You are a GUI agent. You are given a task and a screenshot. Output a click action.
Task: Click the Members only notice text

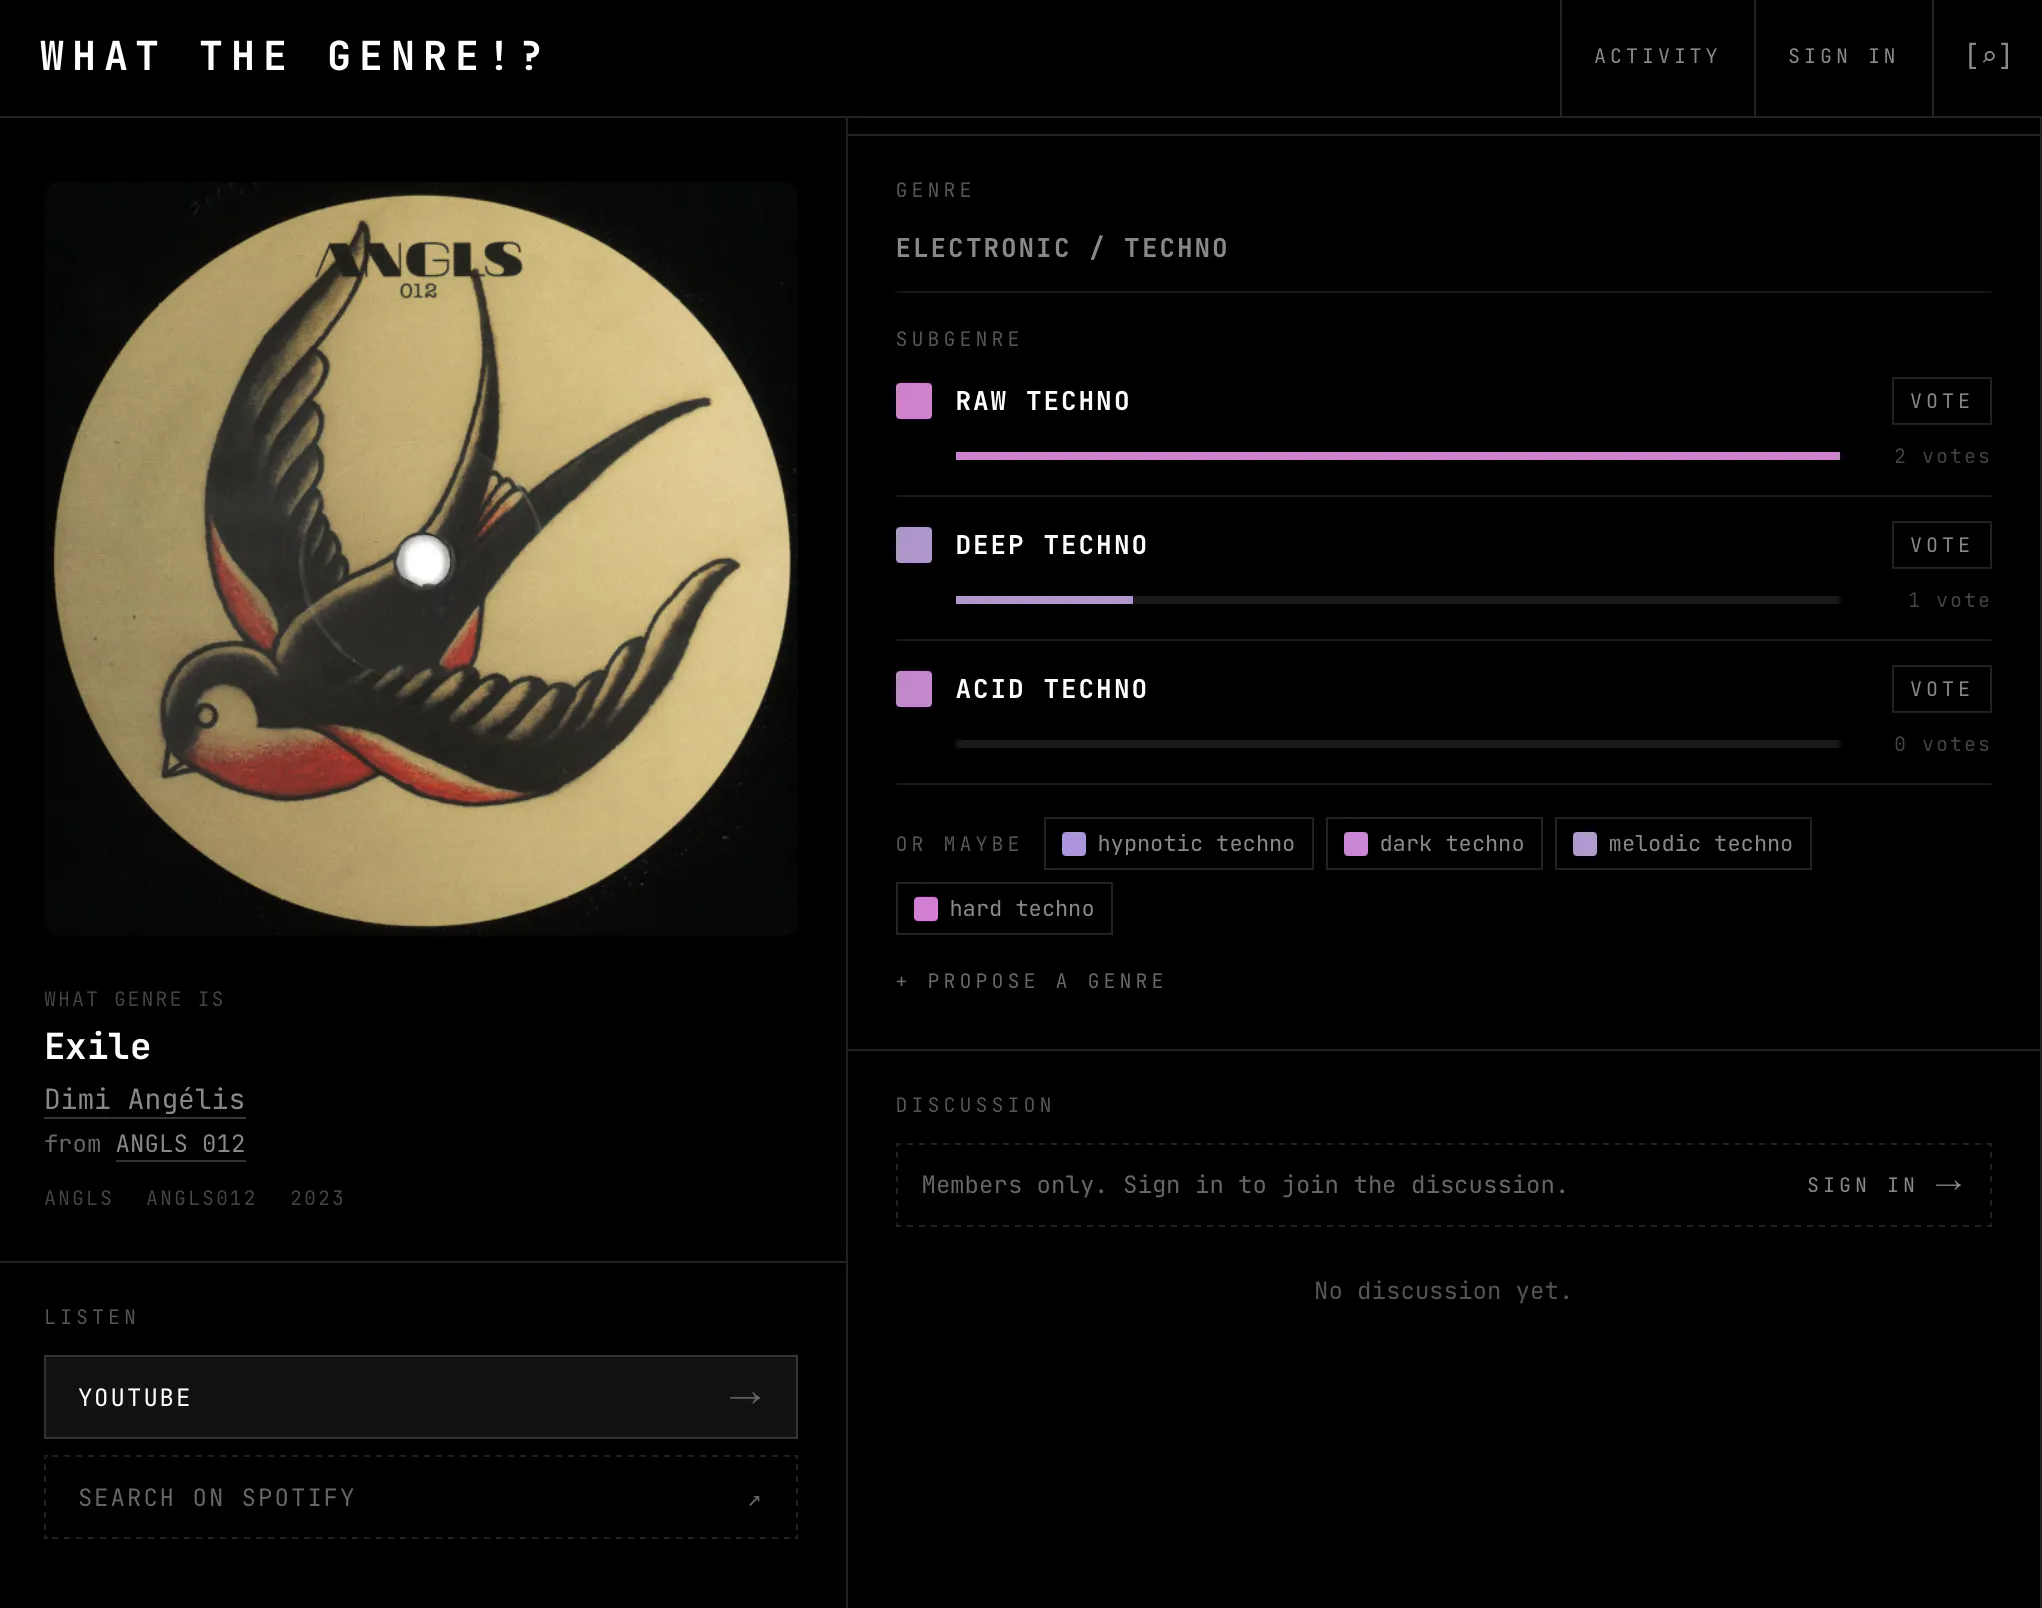tap(1245, 1185)
